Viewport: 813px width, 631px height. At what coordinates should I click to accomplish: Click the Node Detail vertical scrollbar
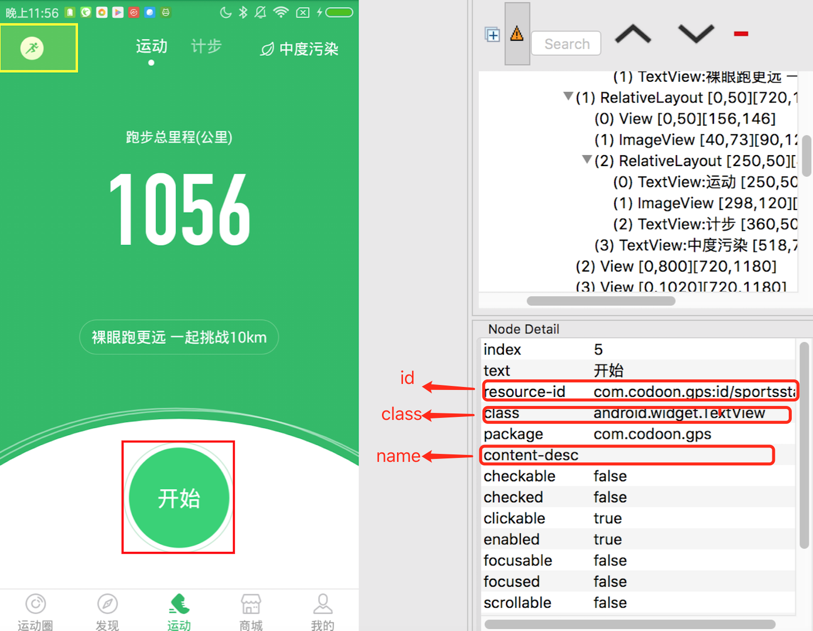(x=804, y=445)
